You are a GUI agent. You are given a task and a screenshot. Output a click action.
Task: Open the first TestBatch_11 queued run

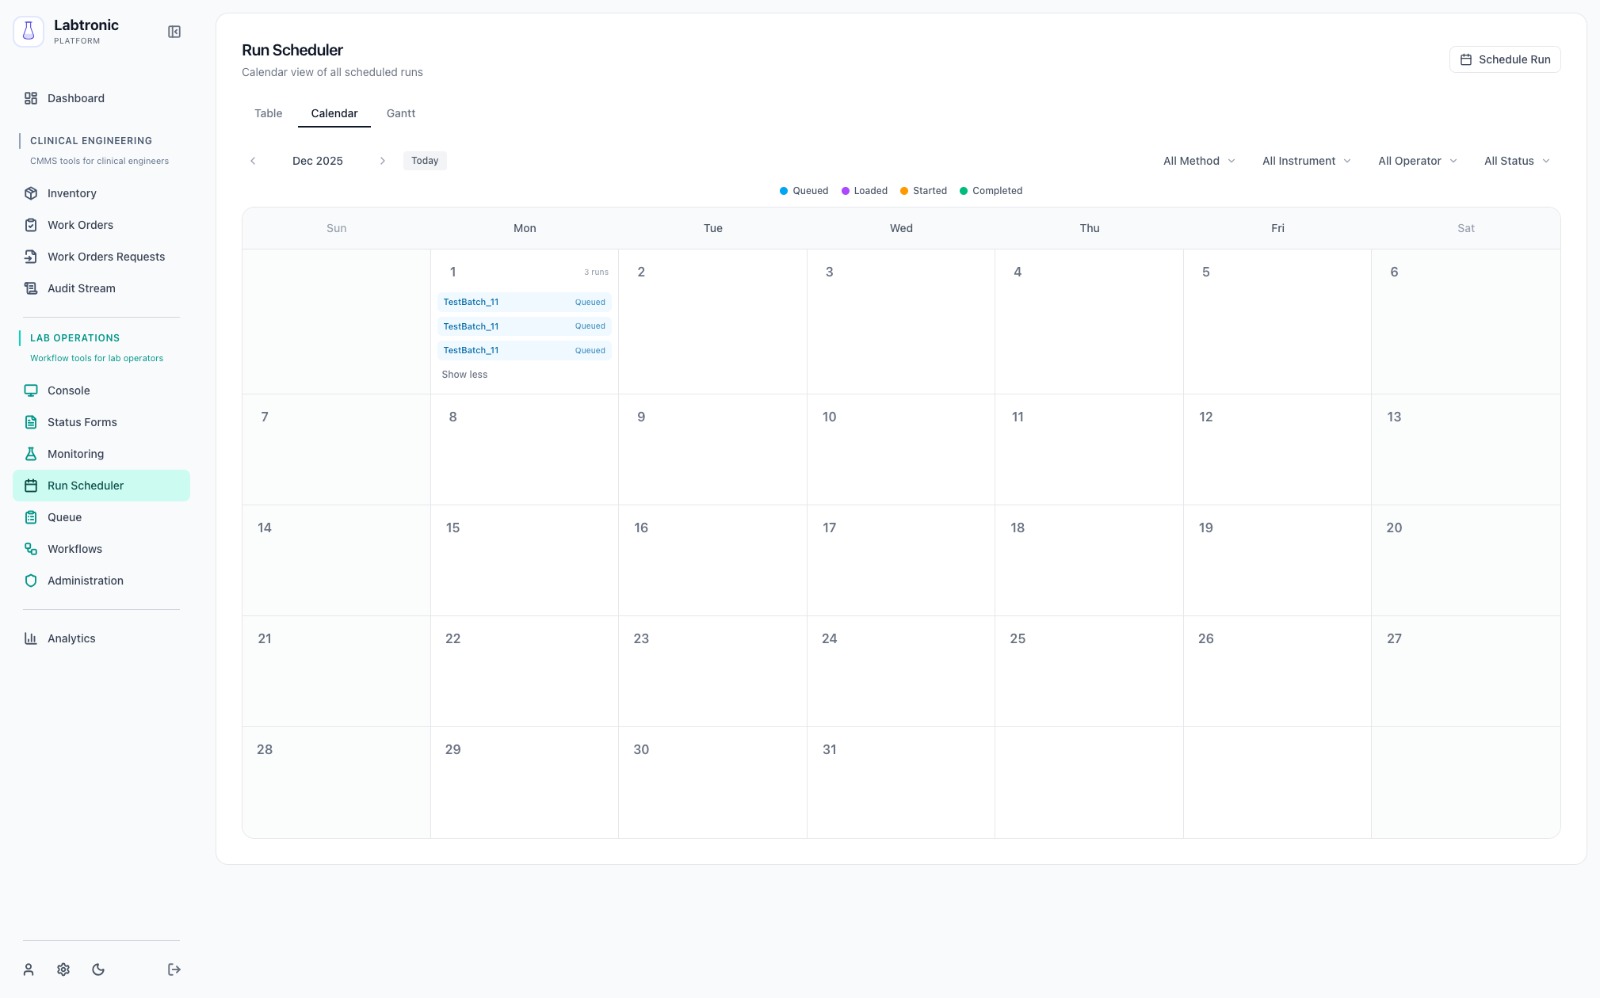click(524, 301)
